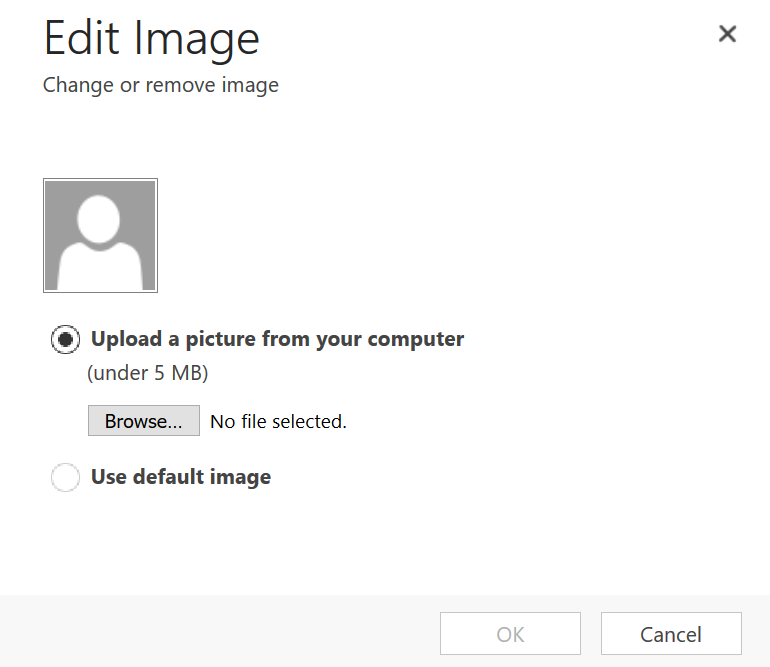Click the 'Upload a picture from your computer' label
The height and width of the screenshot is (667, 770).
[x=277, y=339]
